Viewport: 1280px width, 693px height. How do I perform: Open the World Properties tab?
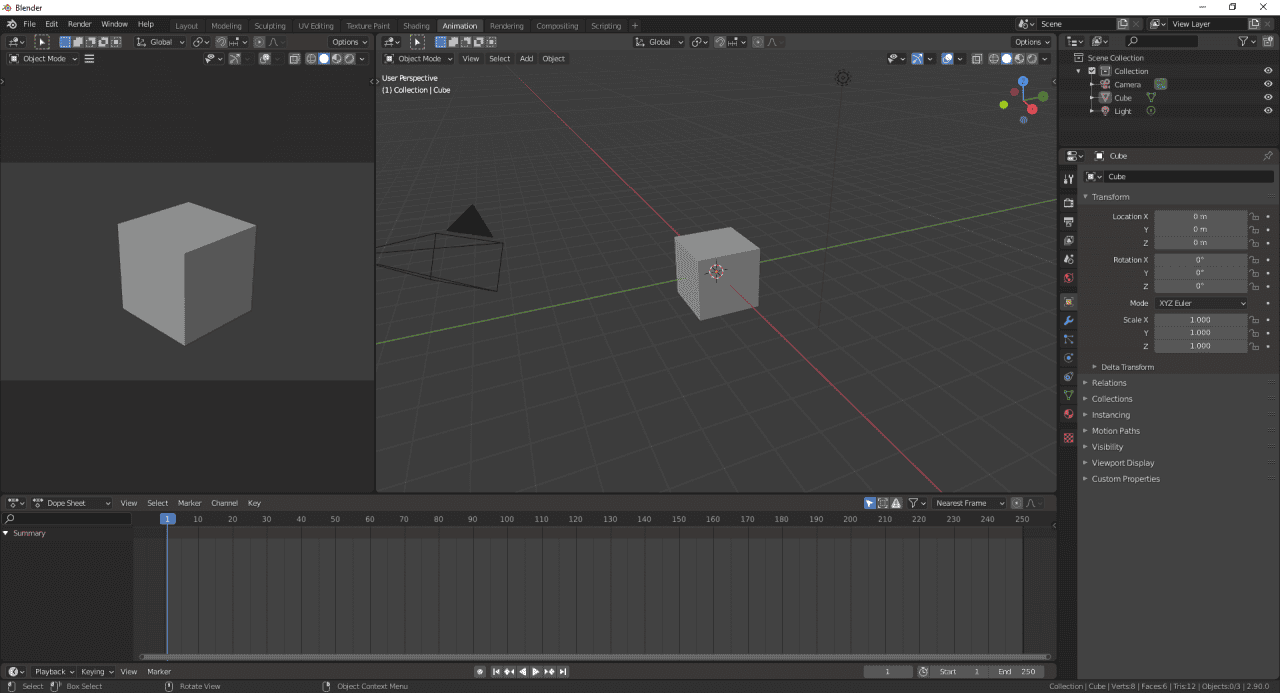1068,279
